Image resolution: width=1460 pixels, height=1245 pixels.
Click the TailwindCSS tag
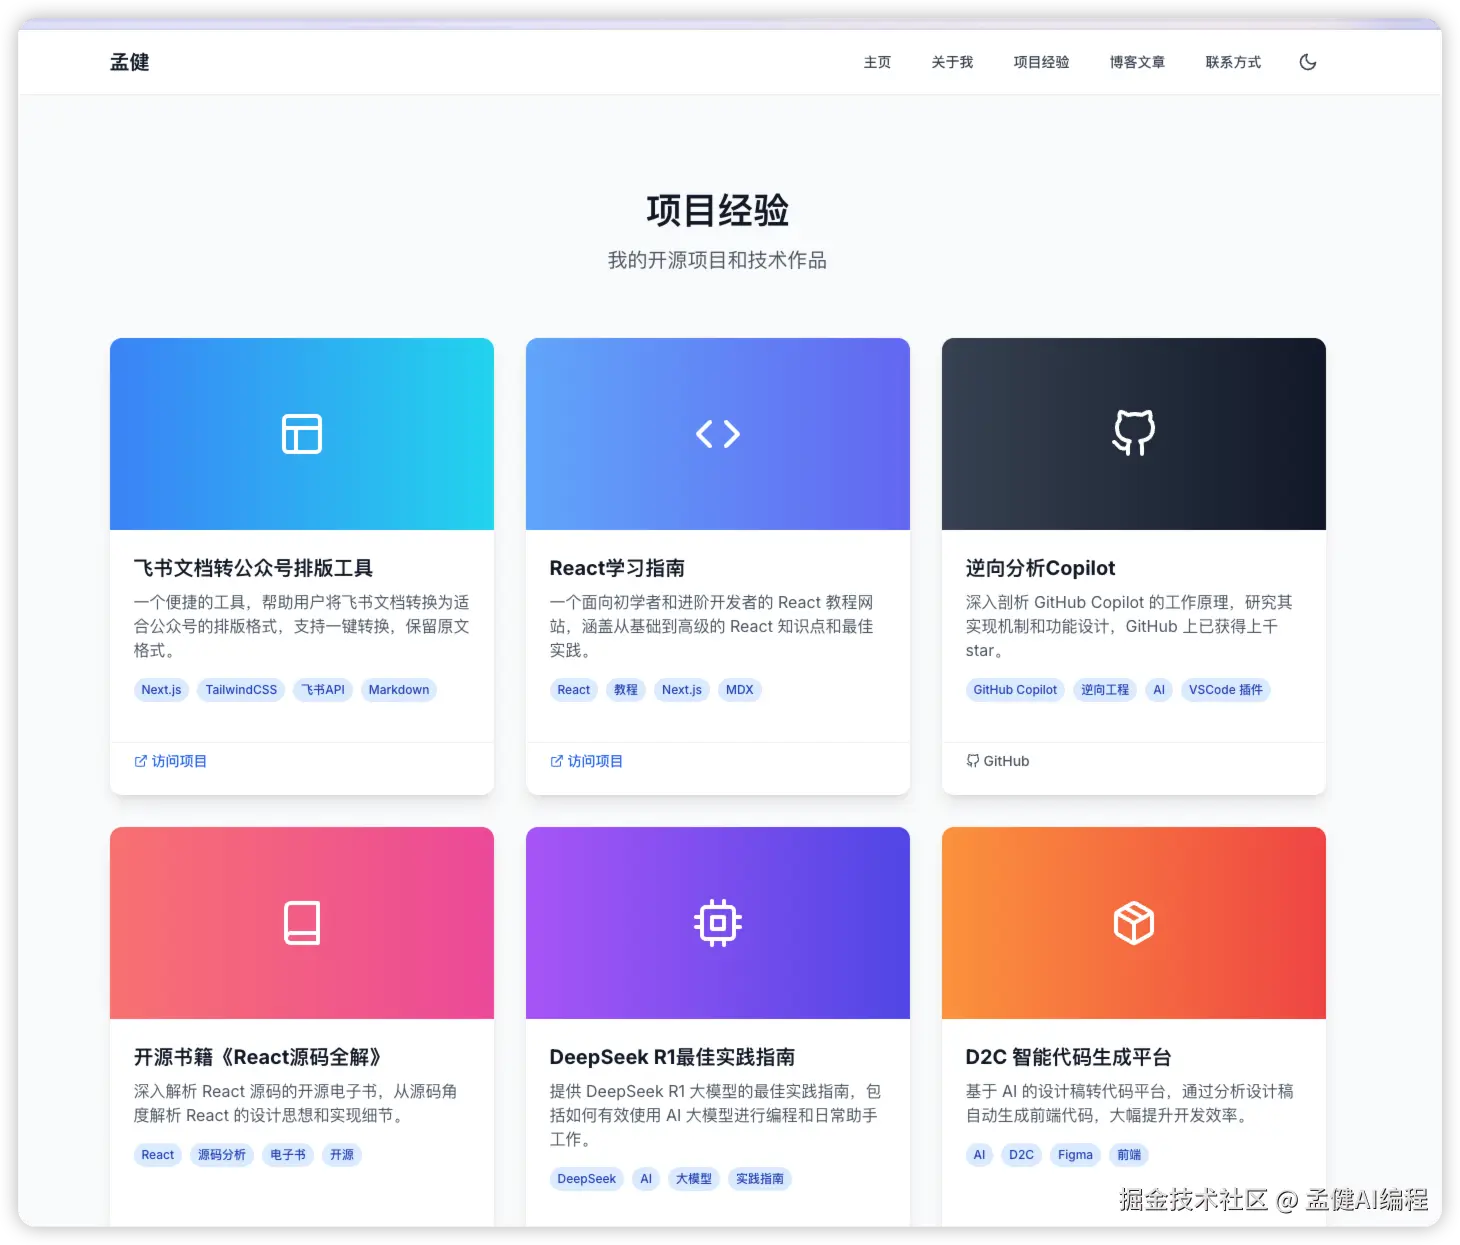point(241,690)
